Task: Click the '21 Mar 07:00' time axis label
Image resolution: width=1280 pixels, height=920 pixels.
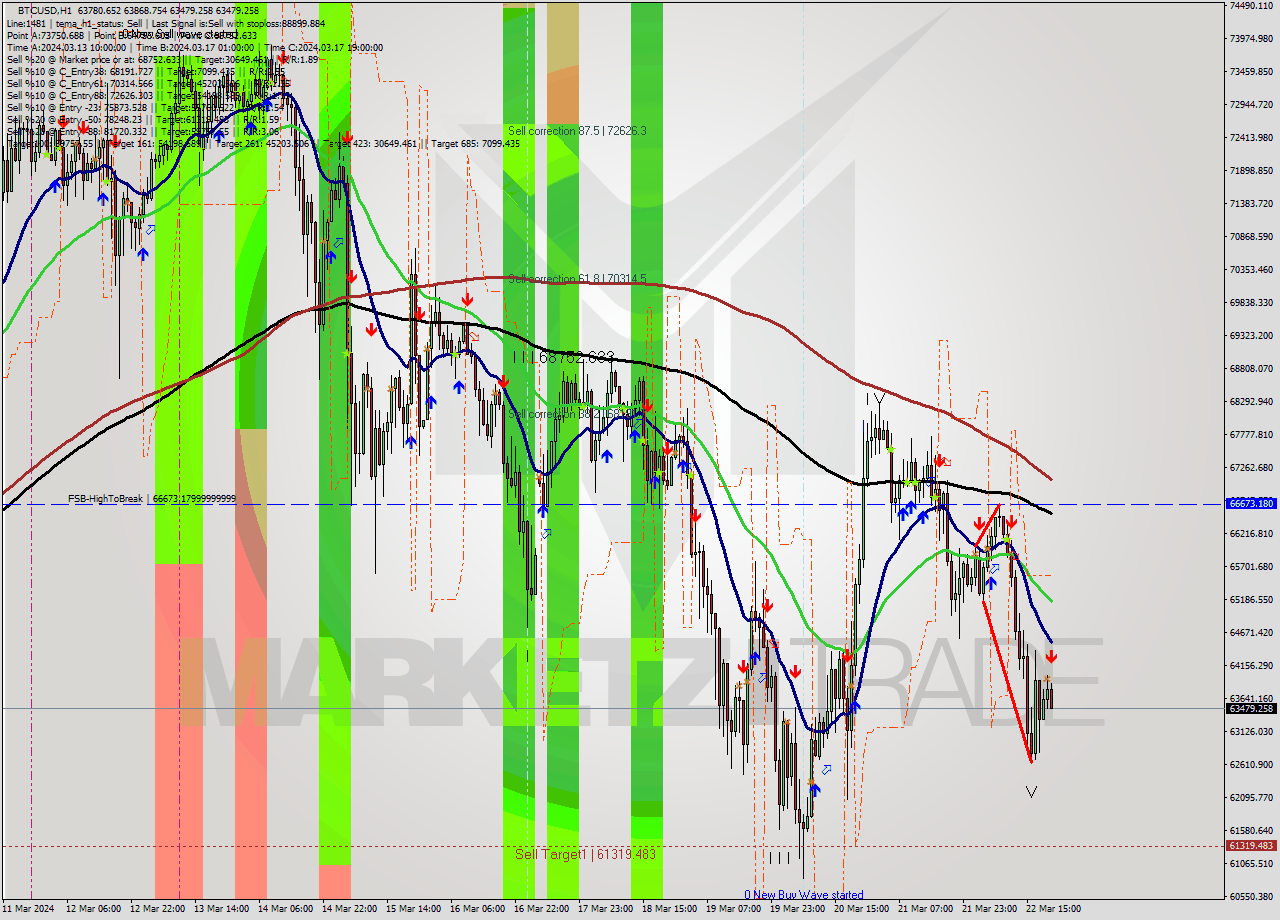Action: [925, 909]
